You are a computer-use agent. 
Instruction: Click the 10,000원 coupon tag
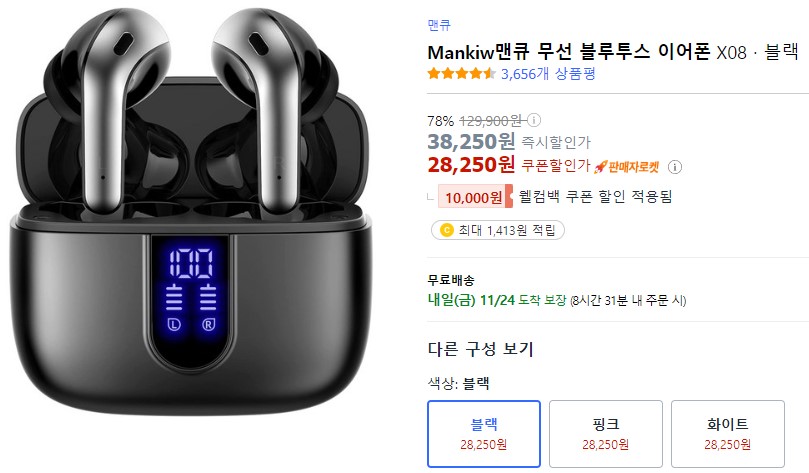point(475,197)
